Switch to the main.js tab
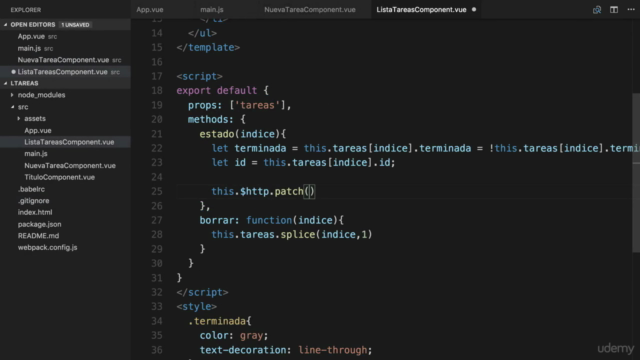Image resolution: width=640 pixels, height=360 pixels. (x=212, y=9)
